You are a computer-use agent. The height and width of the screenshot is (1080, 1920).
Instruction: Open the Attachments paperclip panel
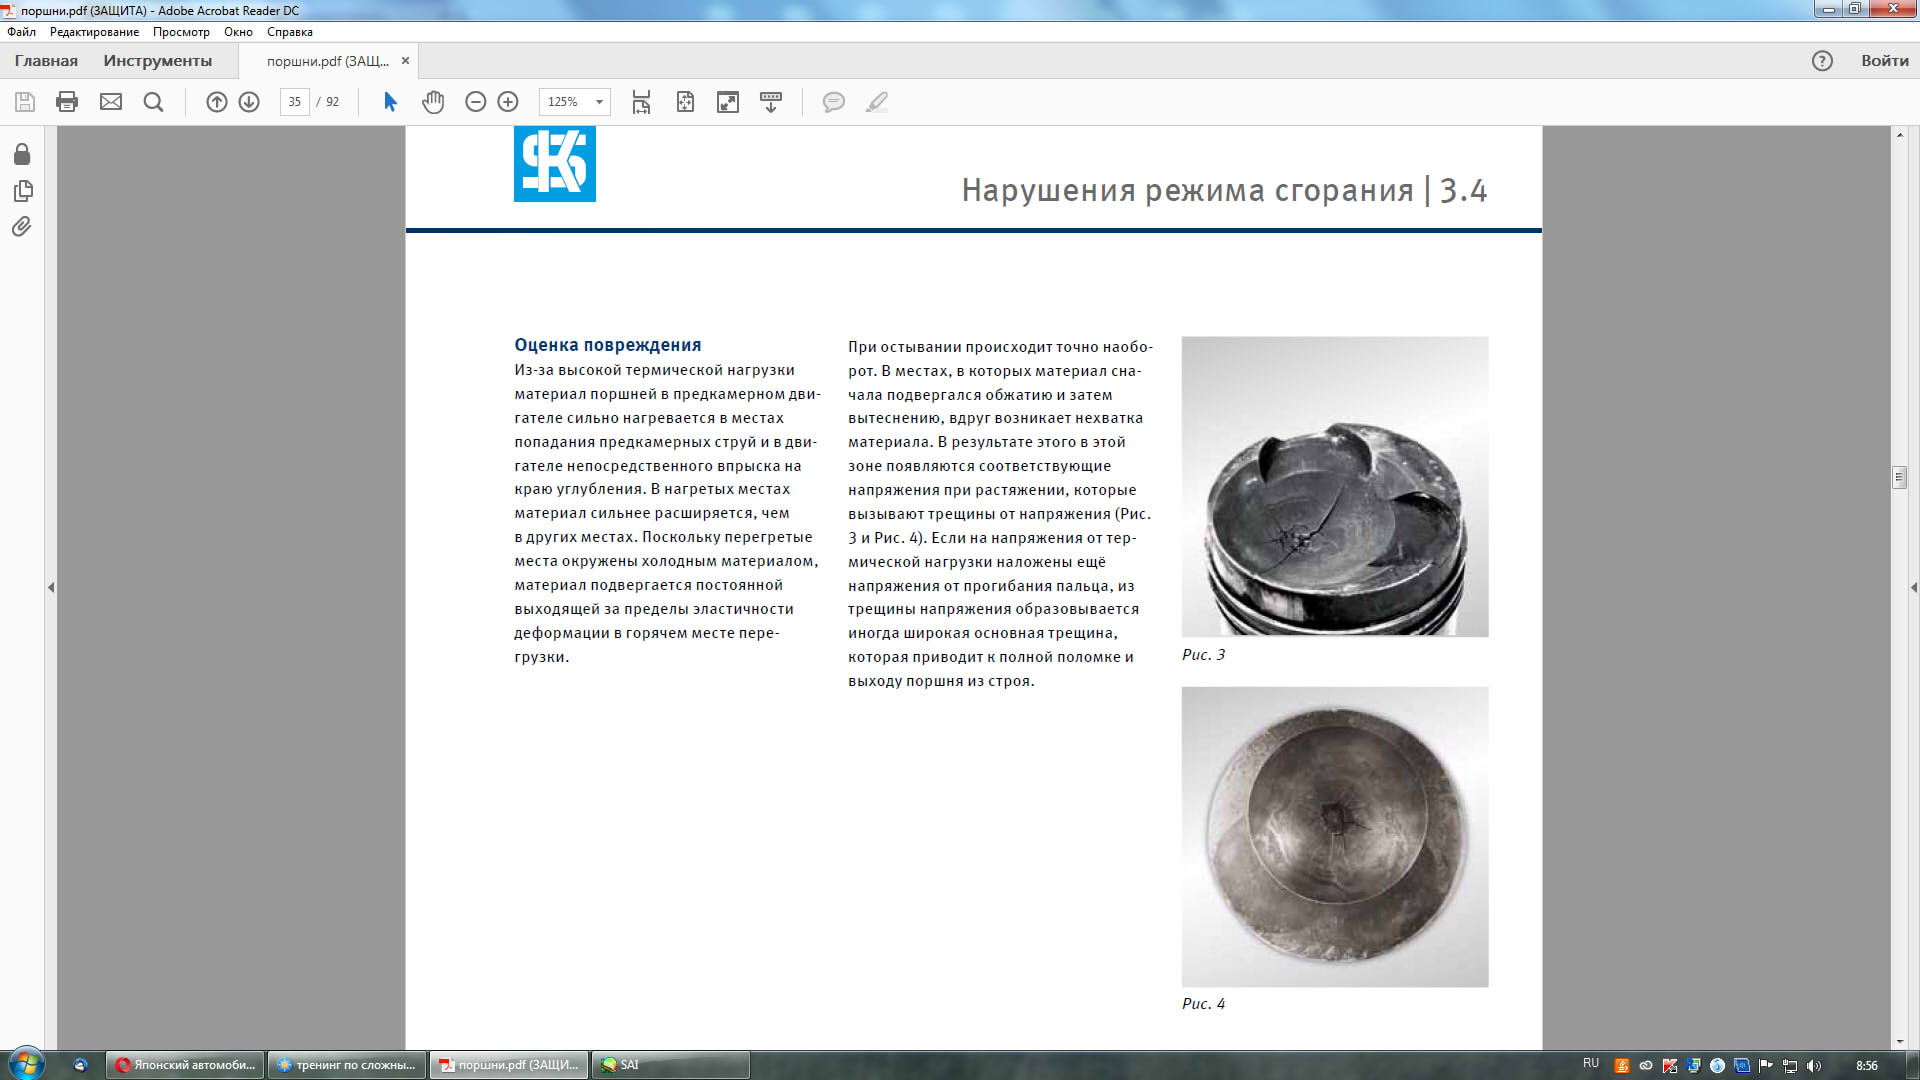[x=22, y=227]
